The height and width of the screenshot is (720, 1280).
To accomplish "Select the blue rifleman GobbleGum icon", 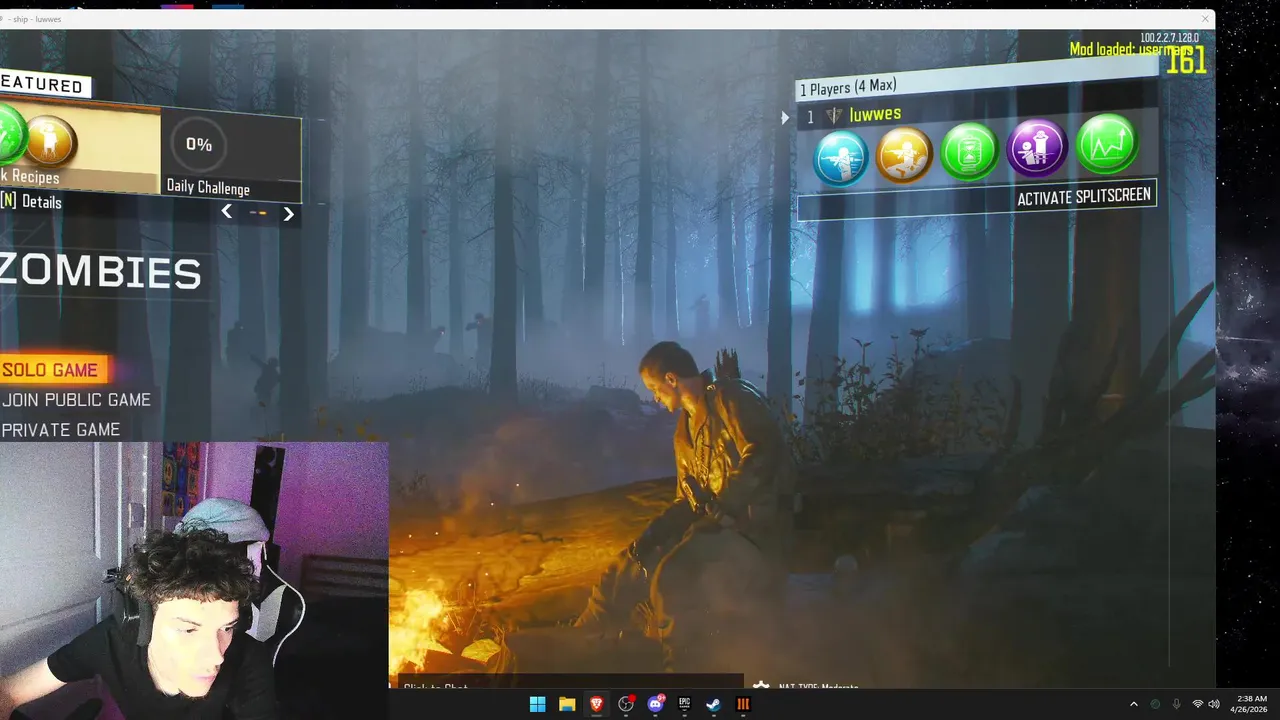I will (x=840, y=158).
